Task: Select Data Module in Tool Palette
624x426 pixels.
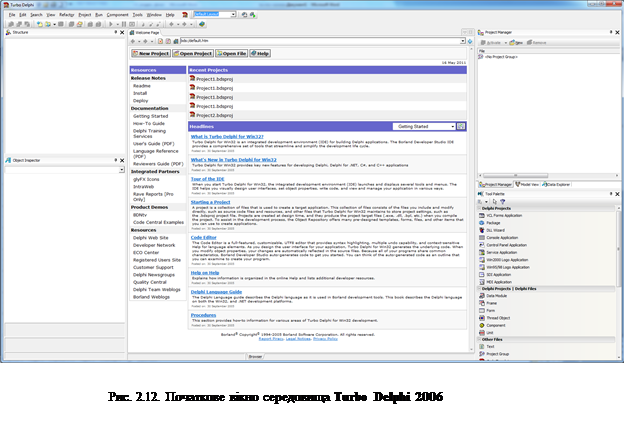Action: (493, 296)
